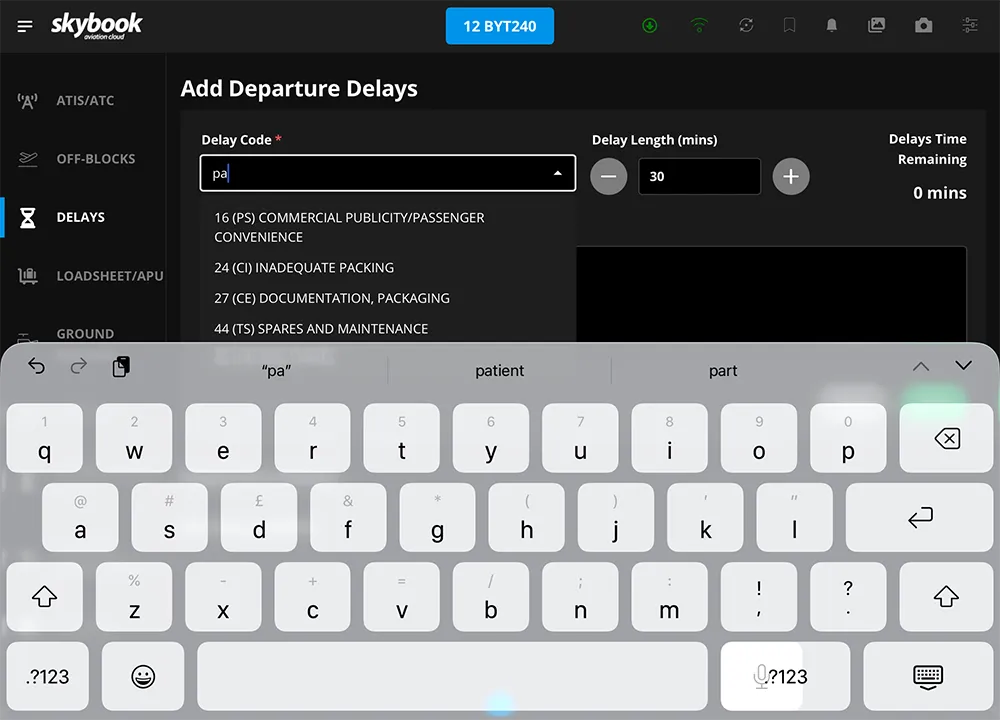Tap the sync refresh icon in header
This screenshot has width=1000, height=720.
[746, 26]
